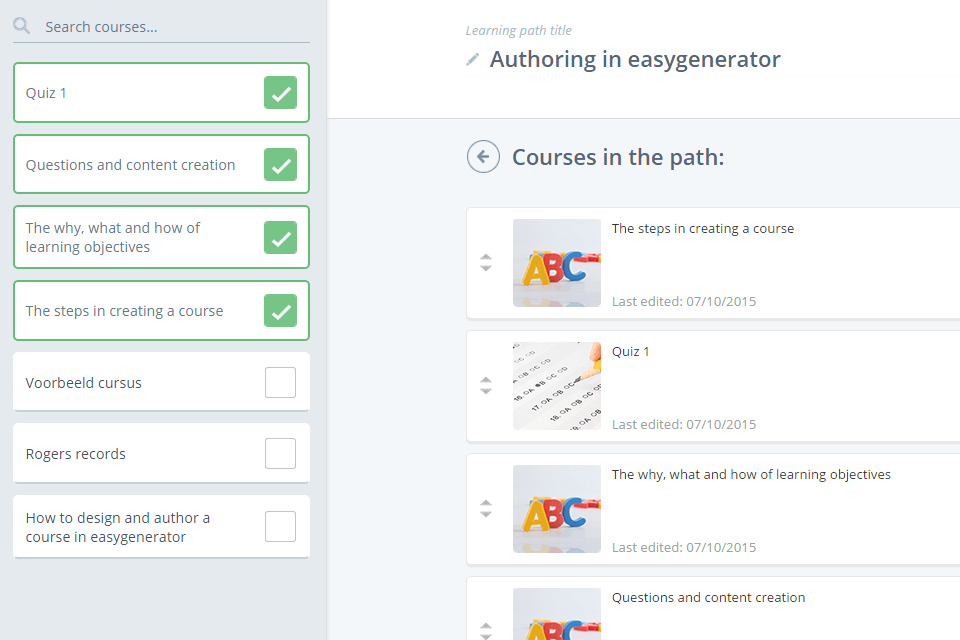Screen dimensions: 960x640
Task: Click the Learning path title caption
Action: coord(519,31)
